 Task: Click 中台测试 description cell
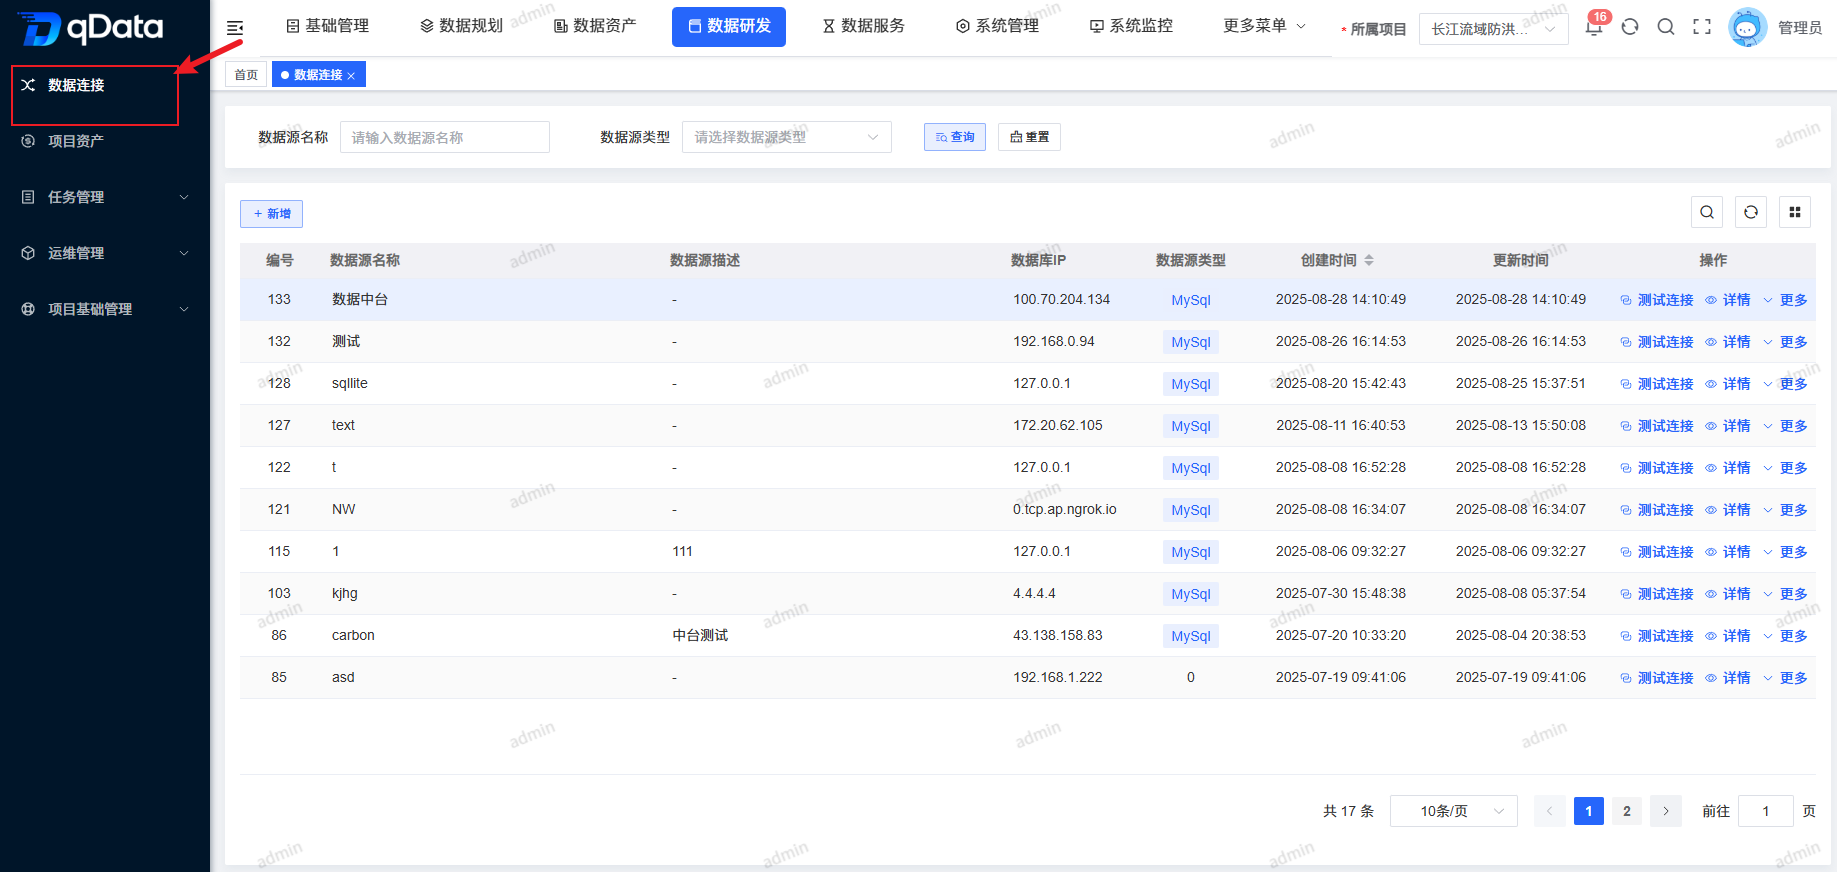pos(700,636)
